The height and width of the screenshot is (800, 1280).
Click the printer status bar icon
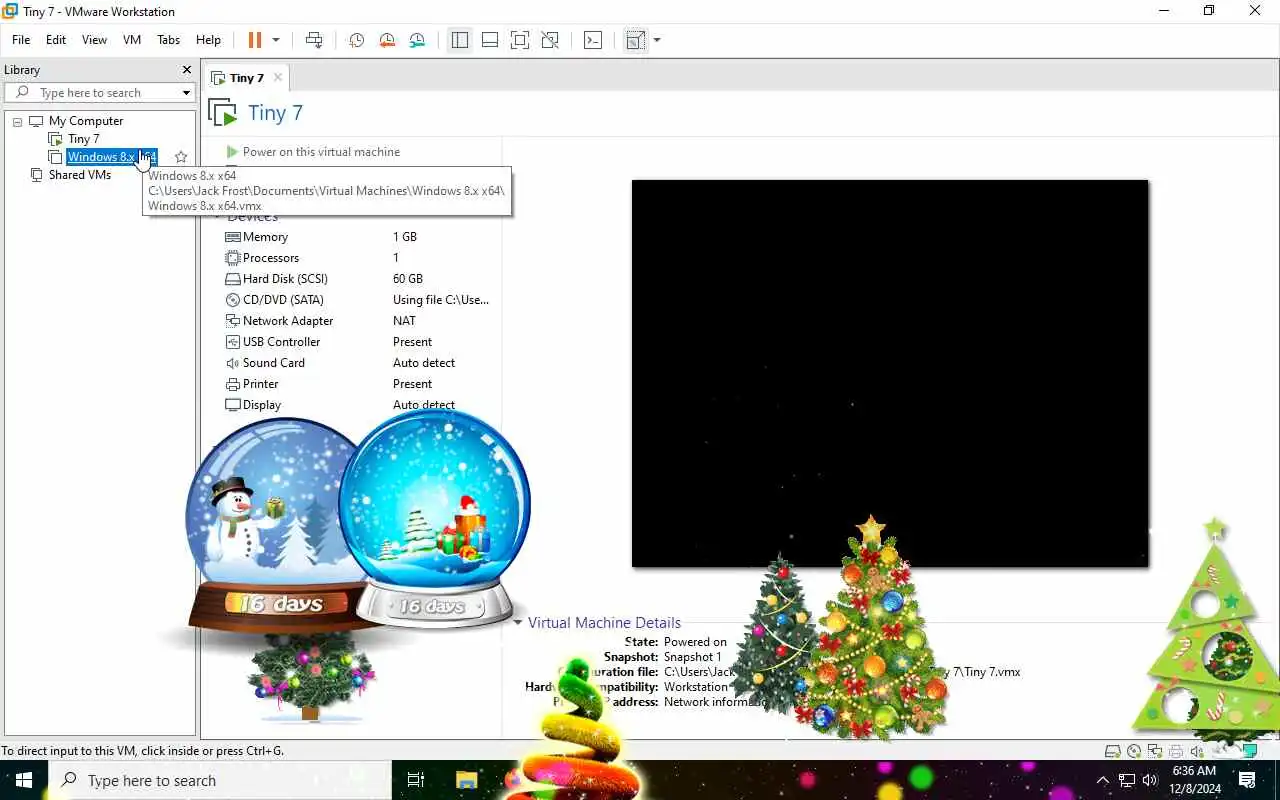pyautogui.click(x=1176, y=751)
